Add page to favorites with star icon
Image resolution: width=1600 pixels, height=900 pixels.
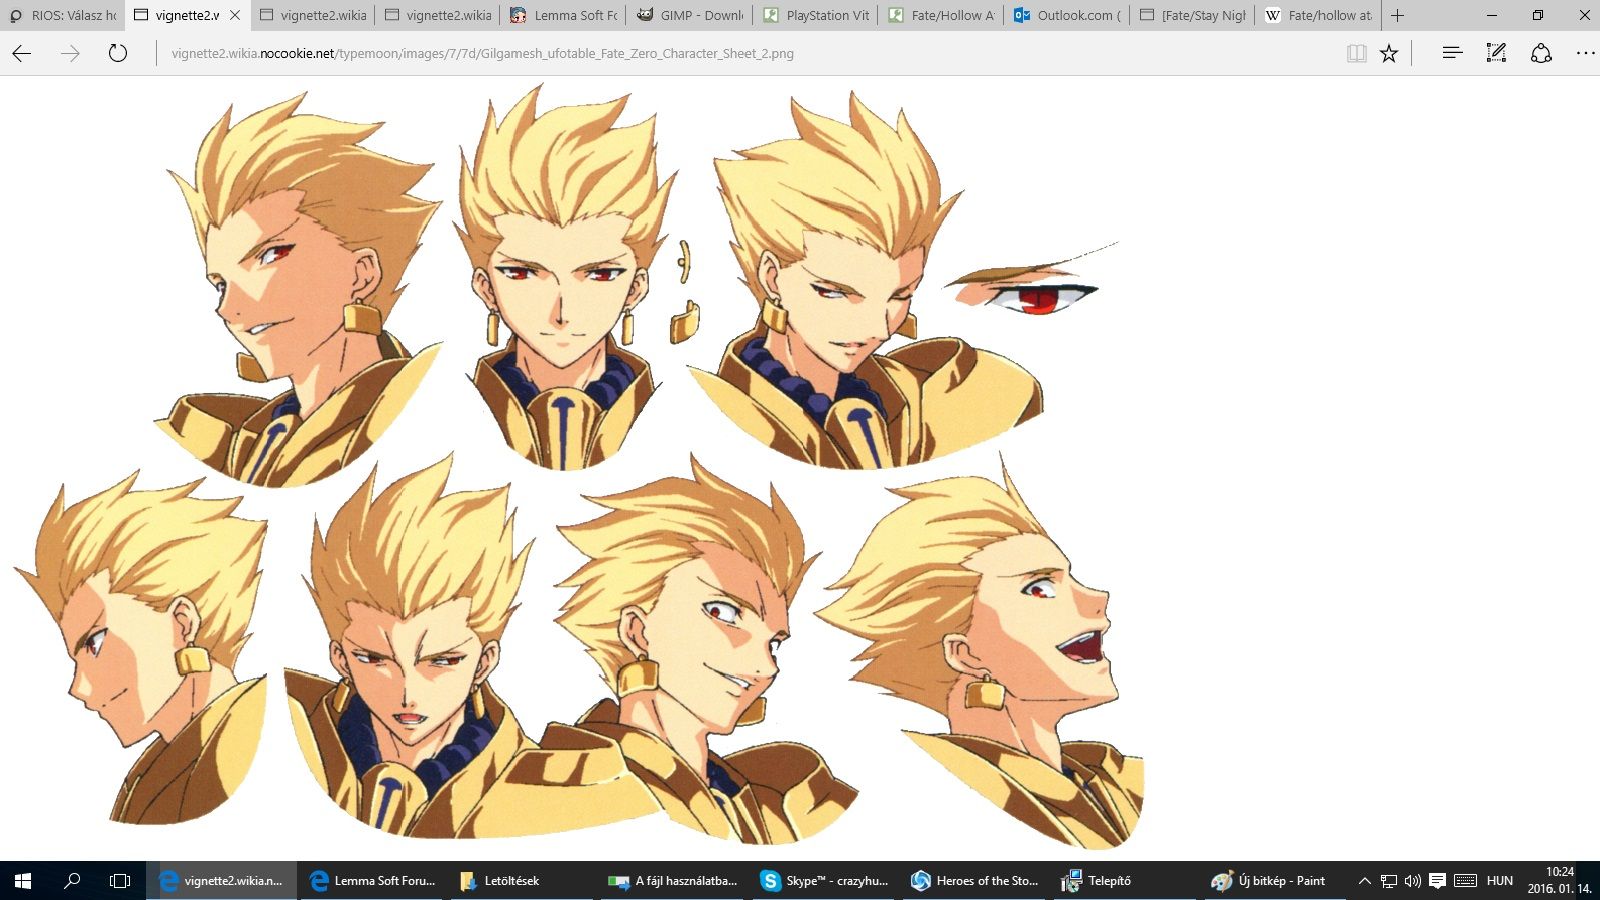[x=1389, y=53]
